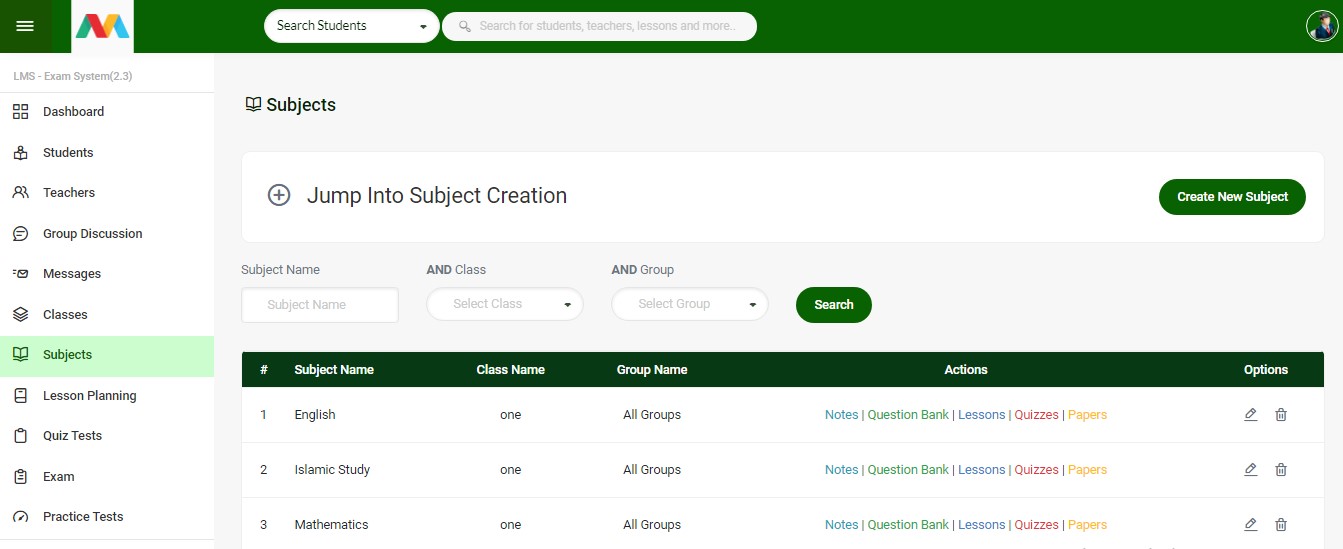Open Question Bank link for Islamic Study
1343x549 pixels.
pos(908,470)
